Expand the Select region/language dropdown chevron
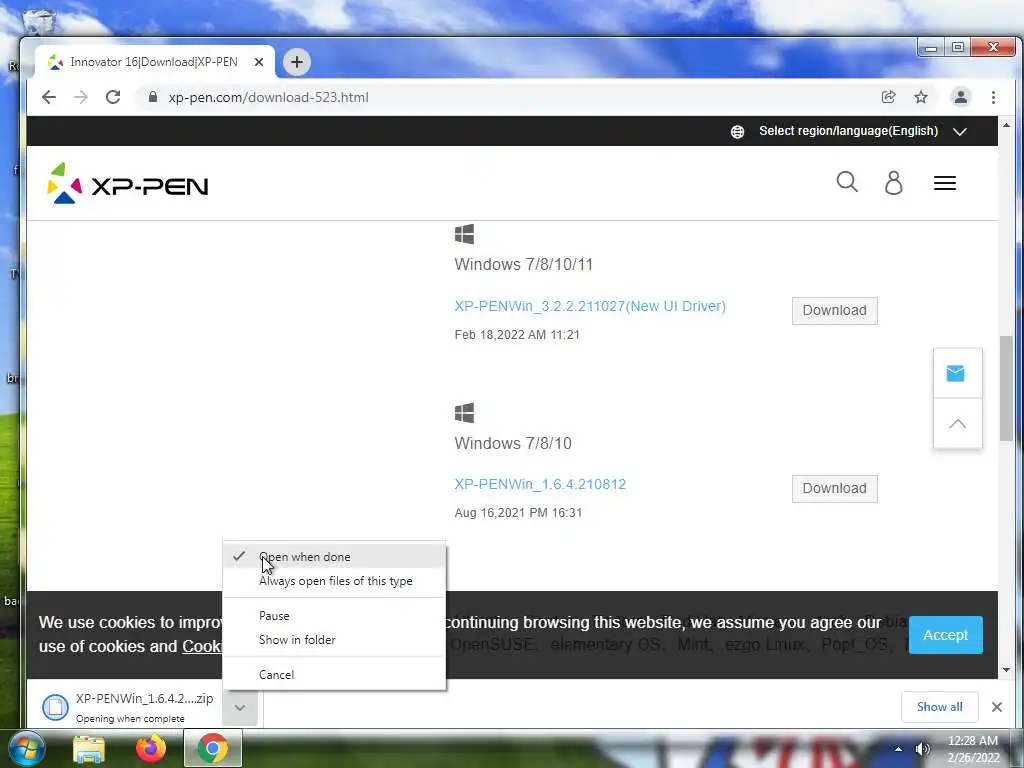The width and height of the screenshot is (1024, 768). click(x=959, y=131)
